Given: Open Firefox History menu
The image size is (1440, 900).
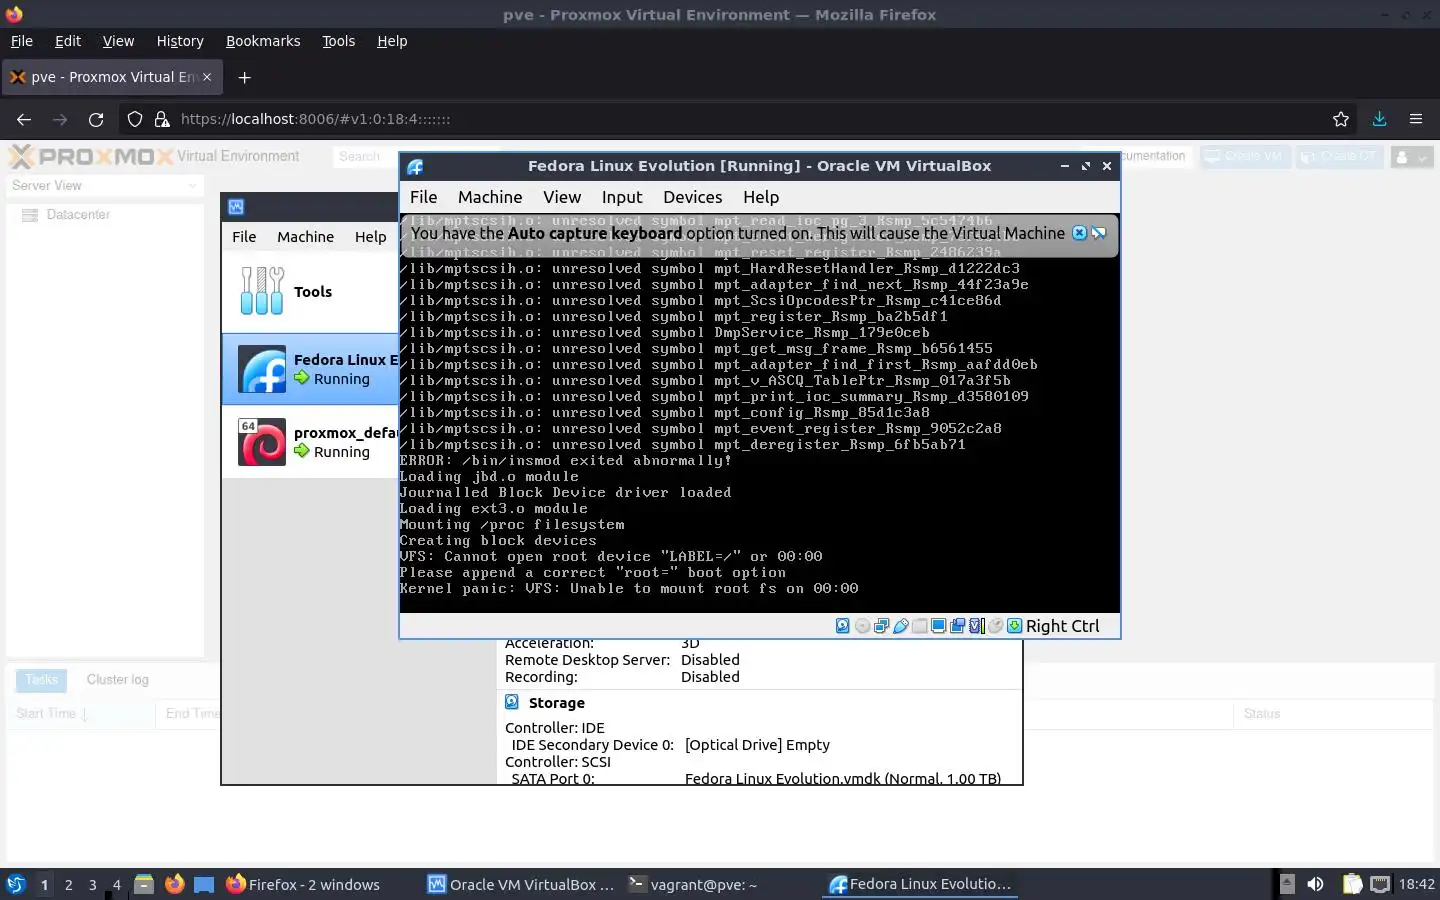Looking at the screenshot, I should pos(180,41).
